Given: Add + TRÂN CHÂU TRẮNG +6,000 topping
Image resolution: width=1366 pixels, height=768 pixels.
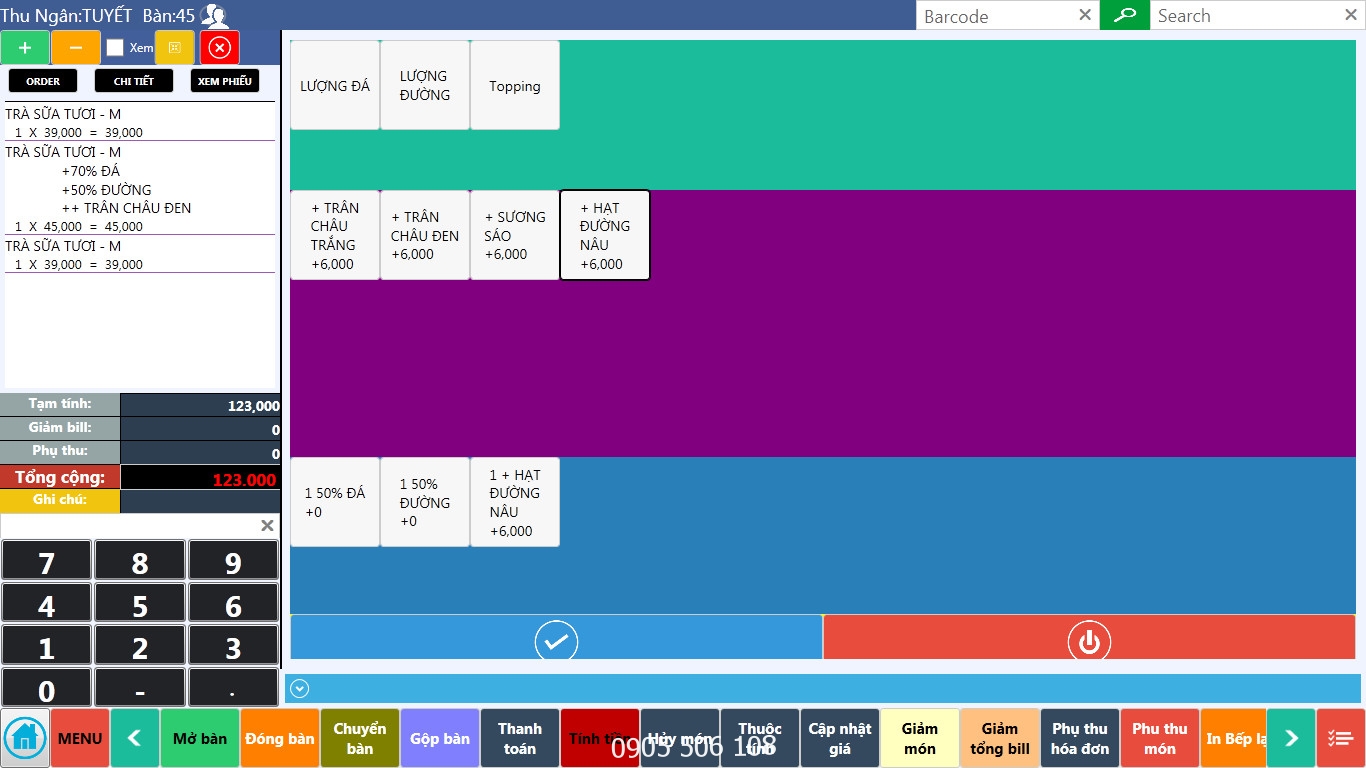Looking at the screenshot, I should [335, 235].
